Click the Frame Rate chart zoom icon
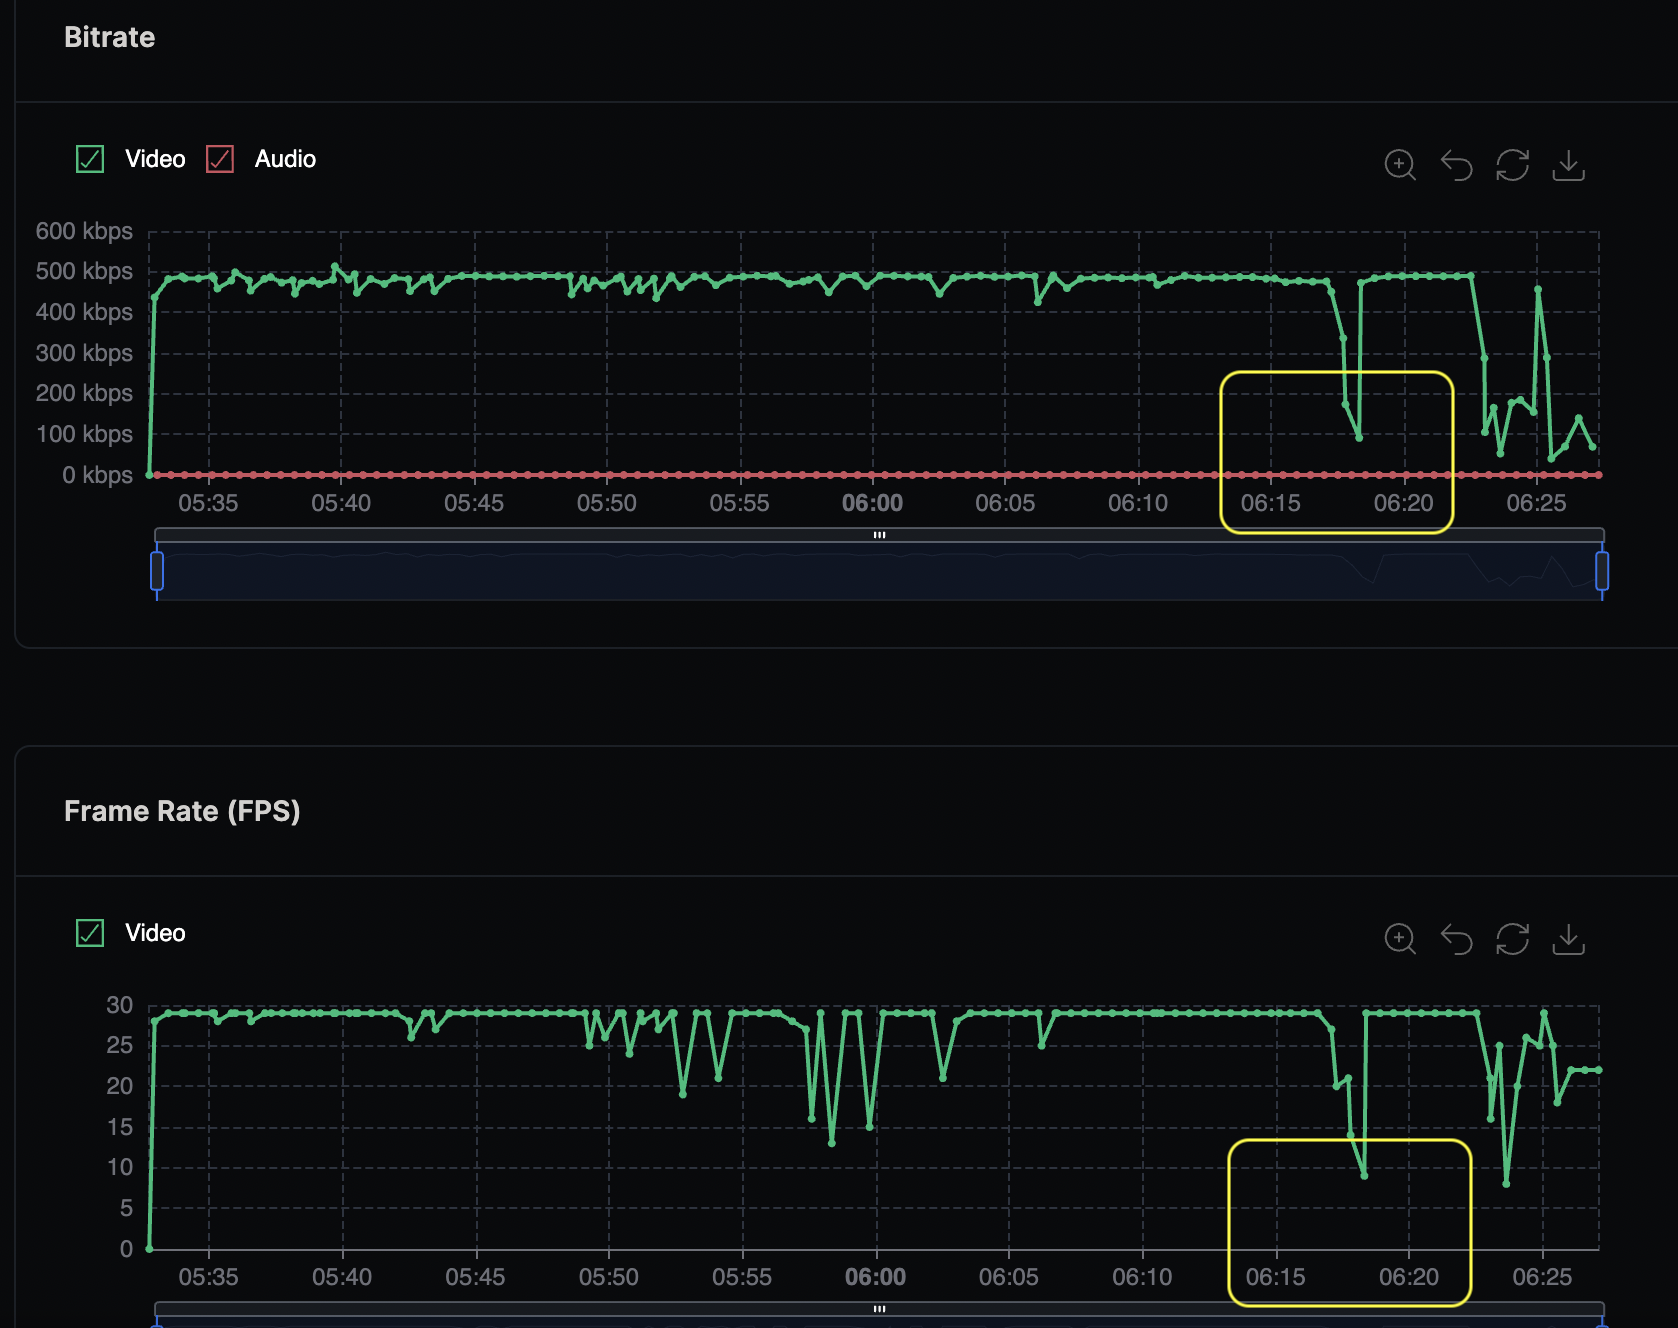 [1400, 939]
